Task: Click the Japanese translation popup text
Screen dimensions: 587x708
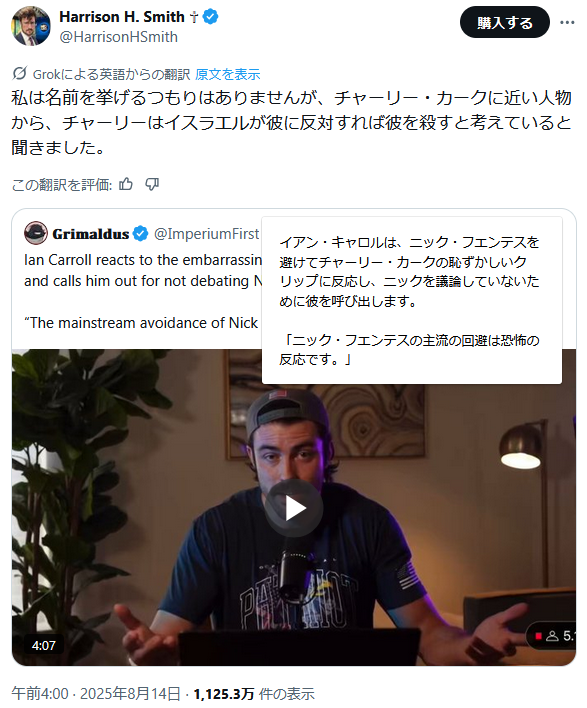Action: [410, 301]
